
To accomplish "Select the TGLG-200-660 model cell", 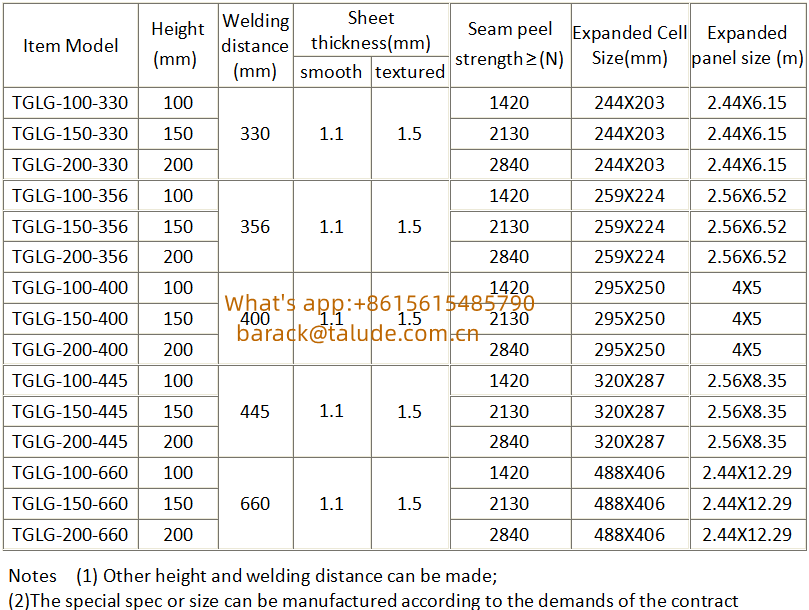I will [x=70, y=535].
